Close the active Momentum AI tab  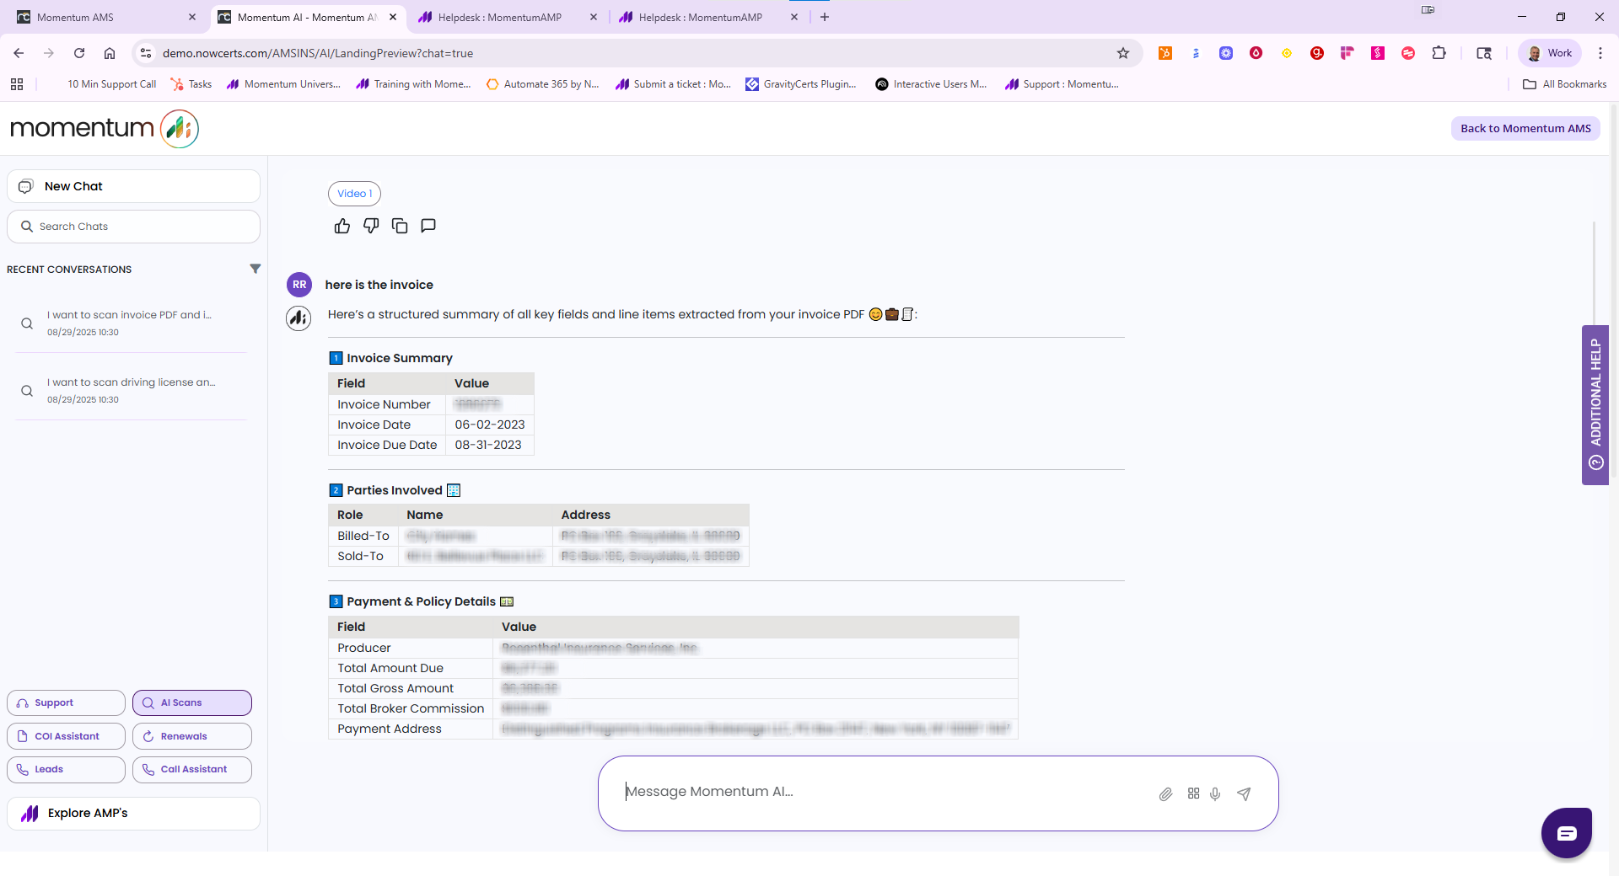393,17
